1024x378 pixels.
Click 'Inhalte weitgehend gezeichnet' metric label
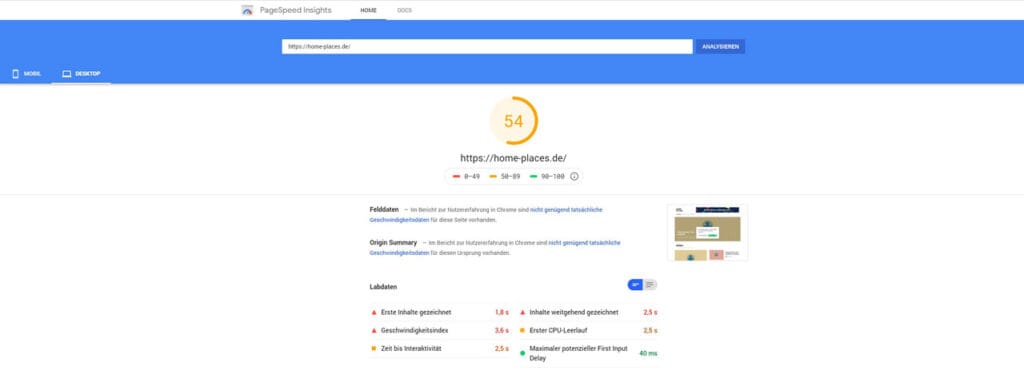click(573, 312)
